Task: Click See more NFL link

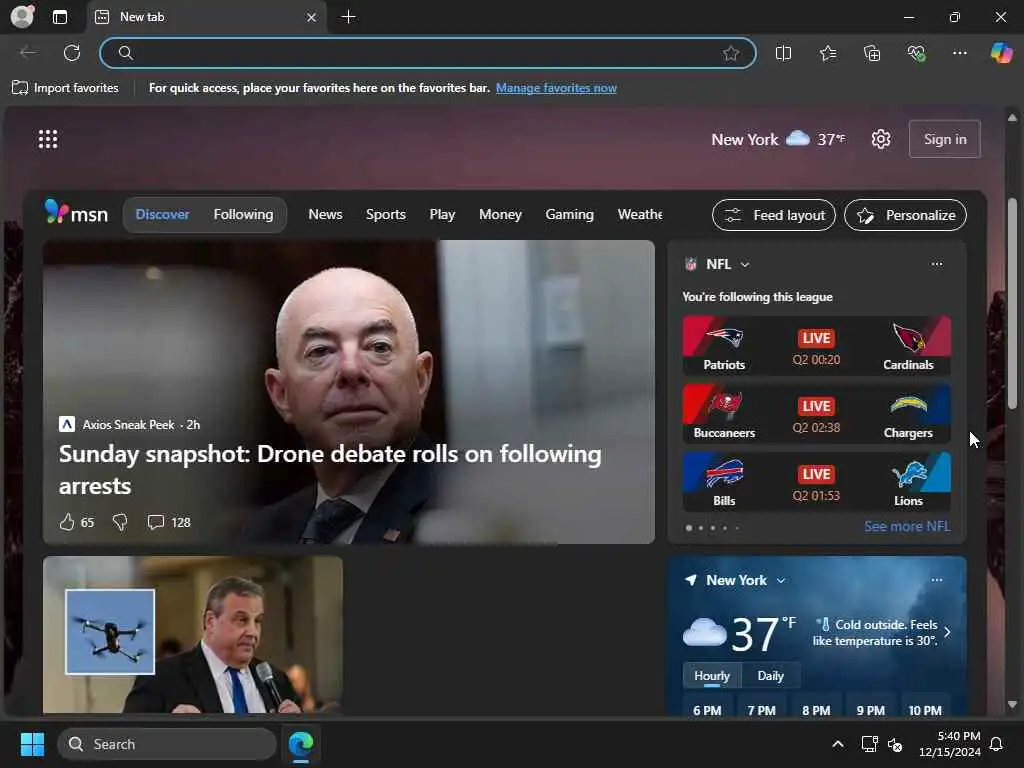Action: coord(907,526)
